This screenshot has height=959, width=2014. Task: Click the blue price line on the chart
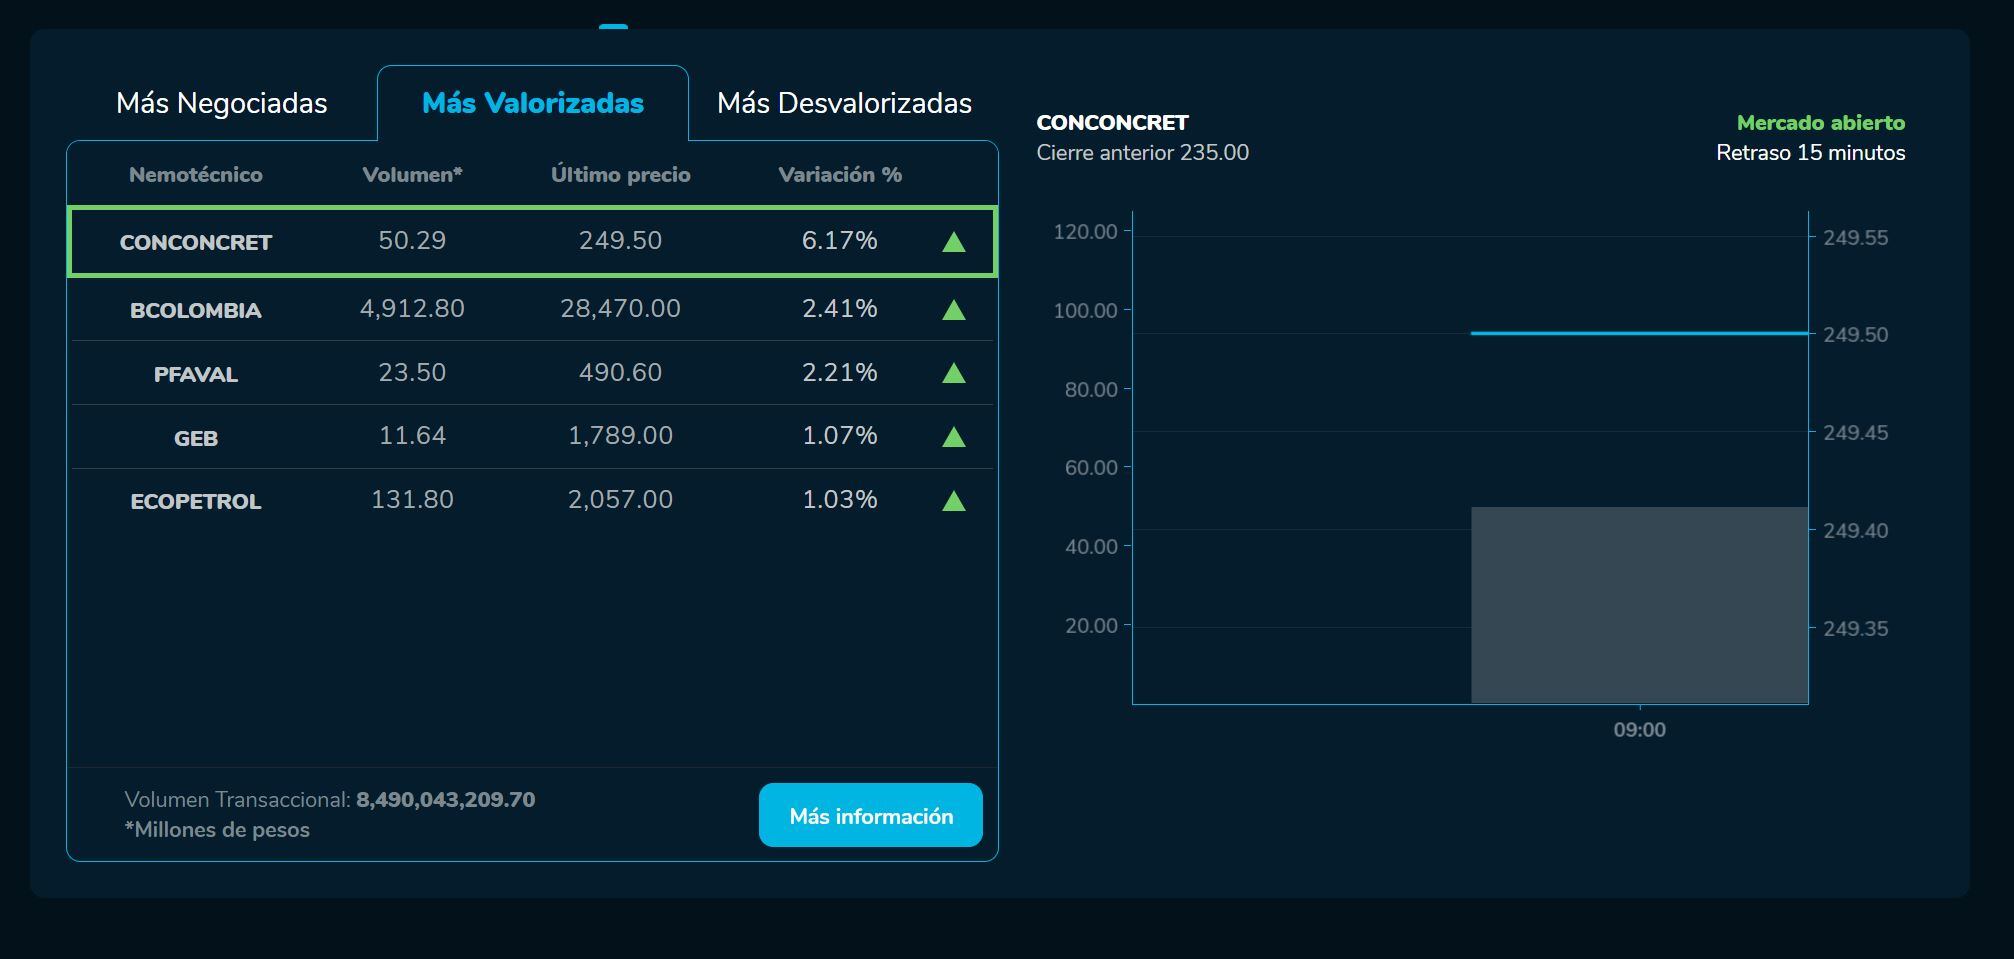1640,333
